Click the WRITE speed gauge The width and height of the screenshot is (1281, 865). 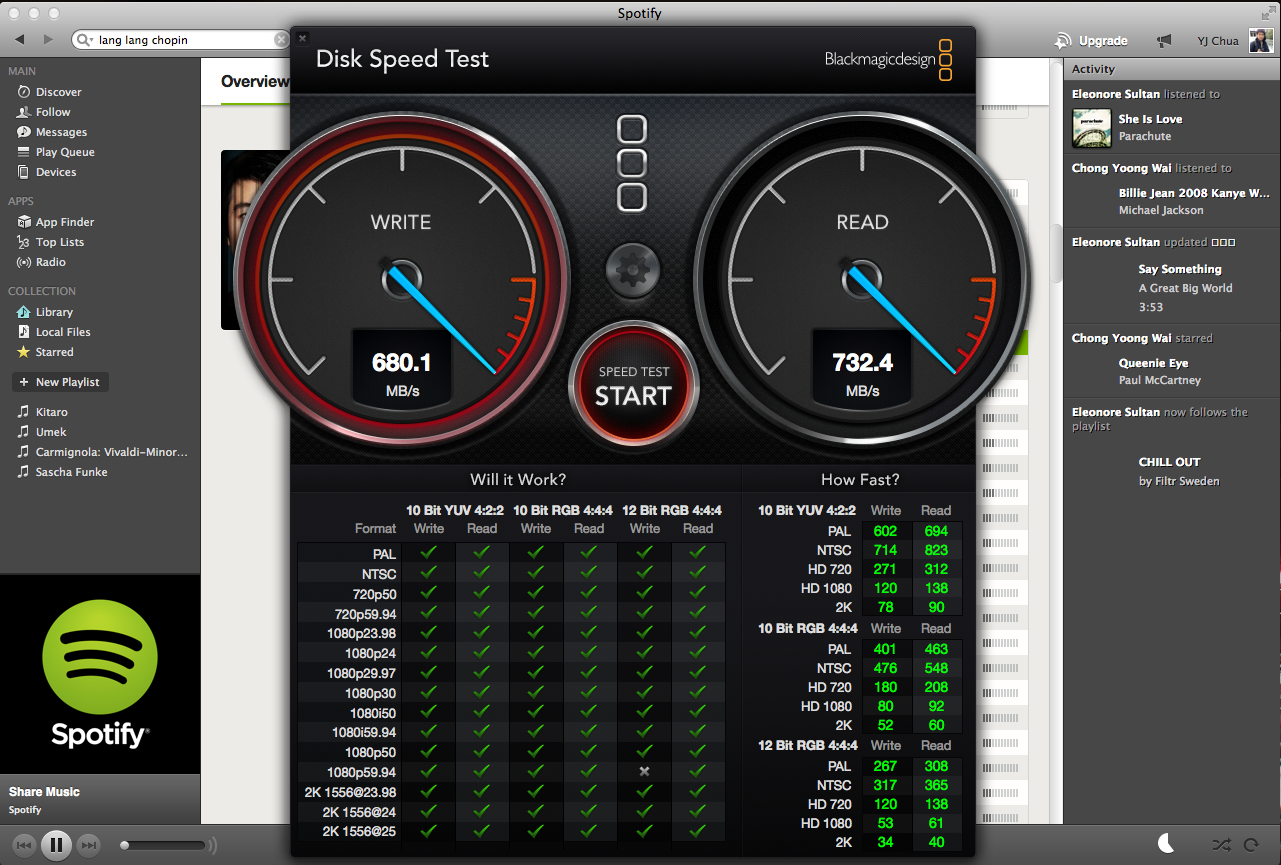(400, 277)
